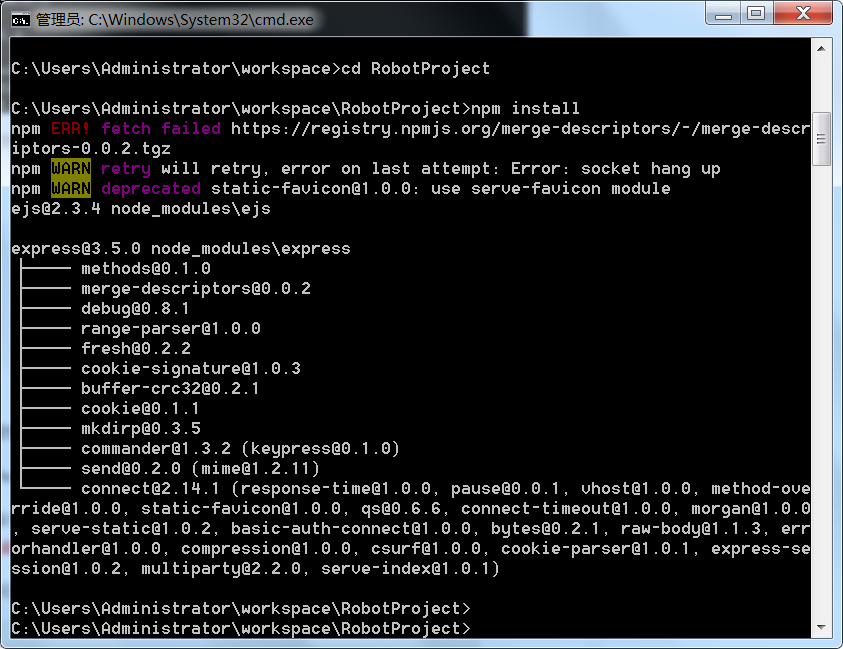
Task: Maximize the cmd.exe window
Action: point(756,13)
